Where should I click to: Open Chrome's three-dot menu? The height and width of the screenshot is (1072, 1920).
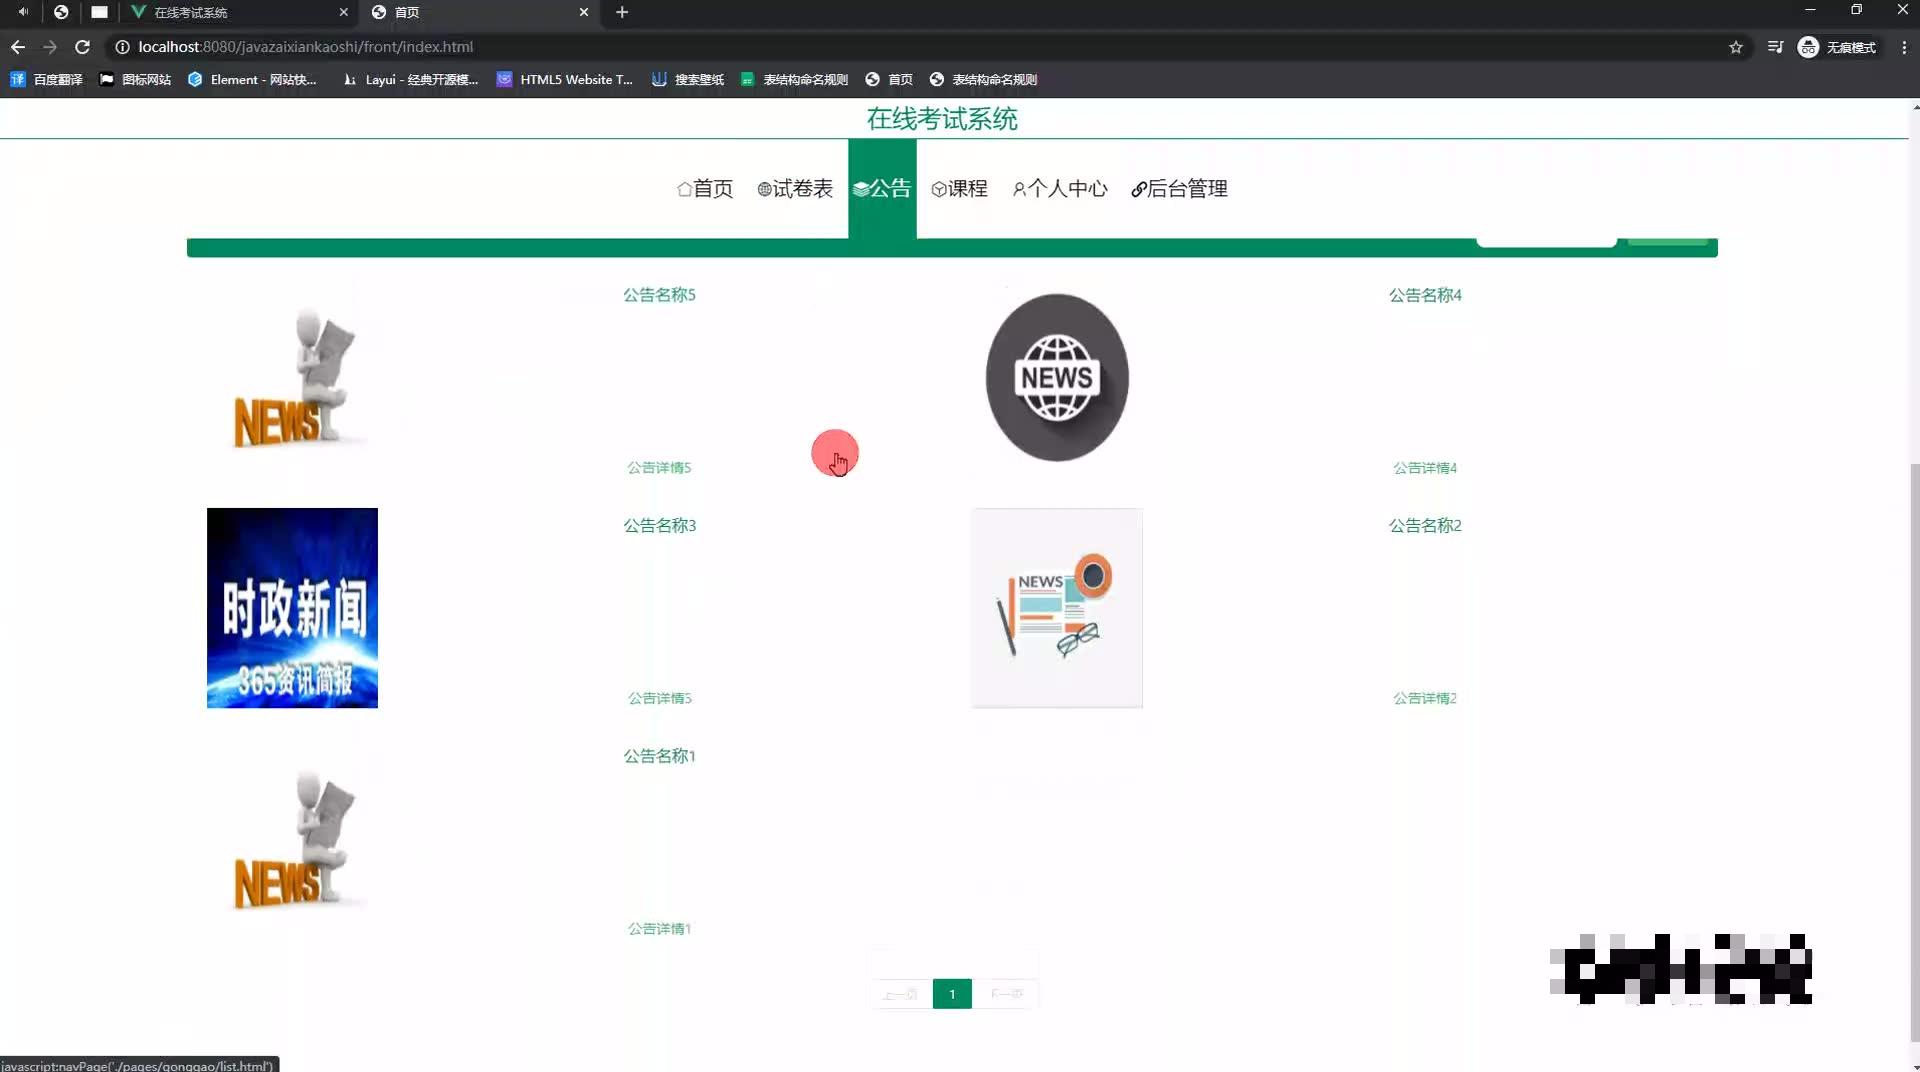[x=1903, y=47]
